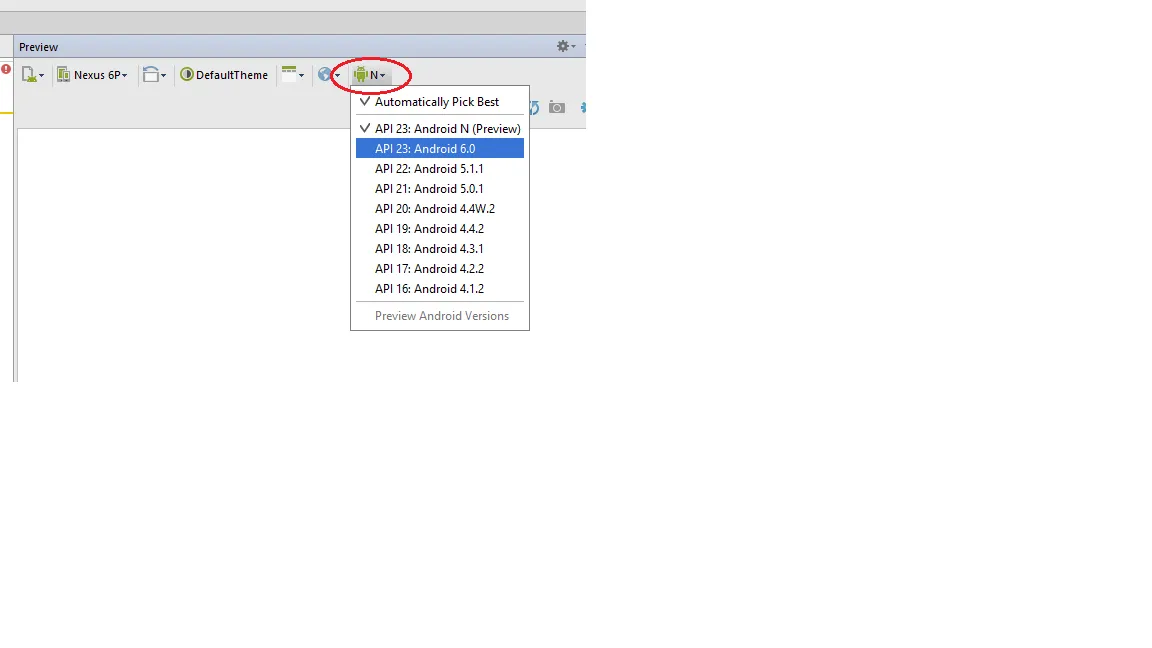
Task: Select API 17: Android 4.2.2
Action: 440,268
